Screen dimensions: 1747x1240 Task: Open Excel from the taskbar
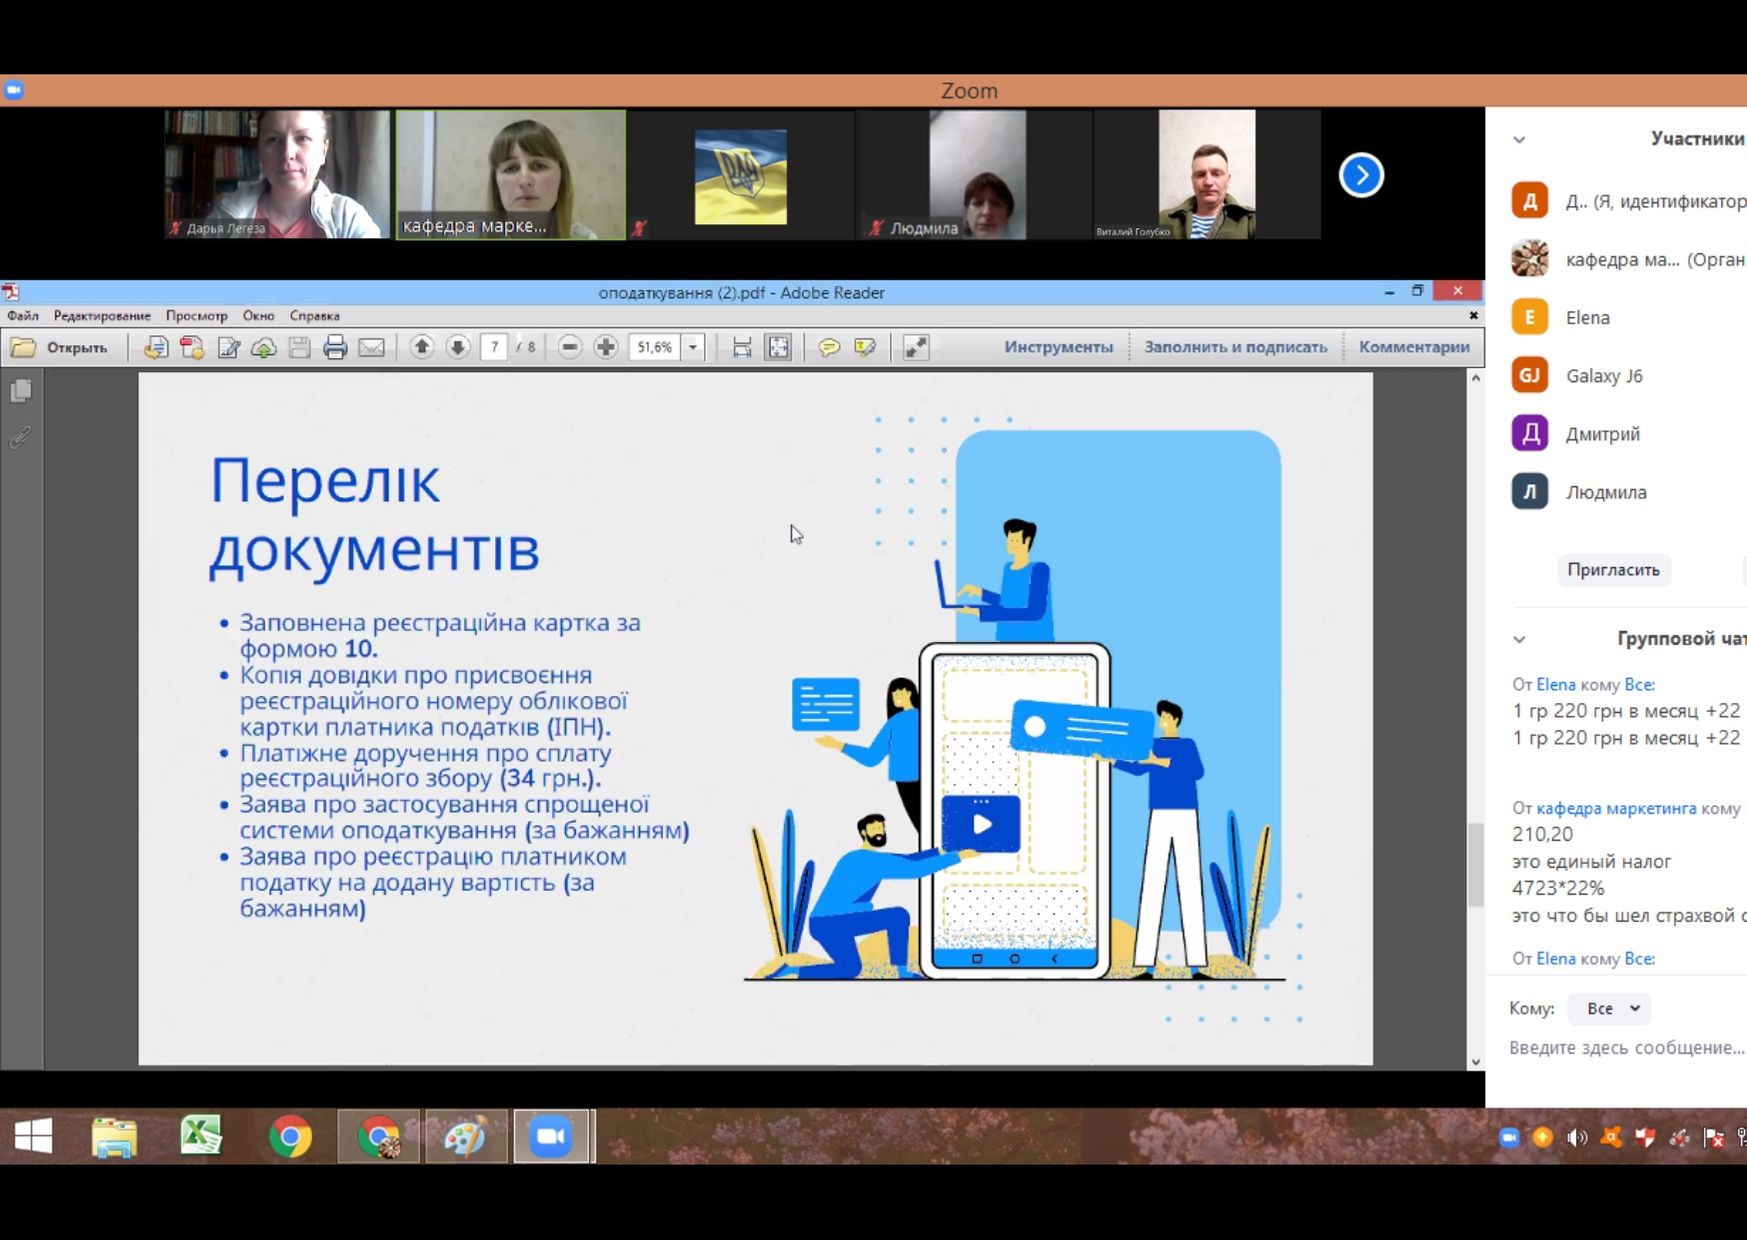201,1136
